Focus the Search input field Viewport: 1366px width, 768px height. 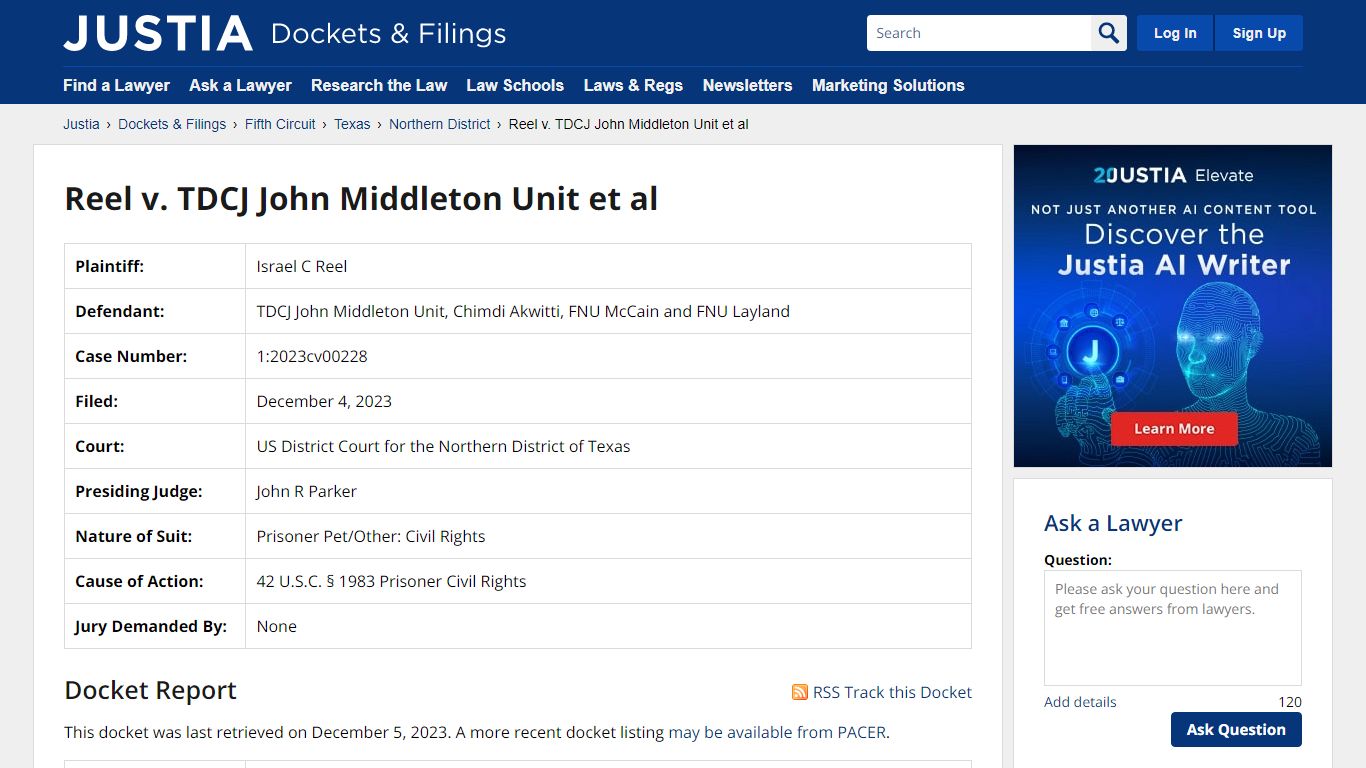pyautogui.click(x=979, y=33)
